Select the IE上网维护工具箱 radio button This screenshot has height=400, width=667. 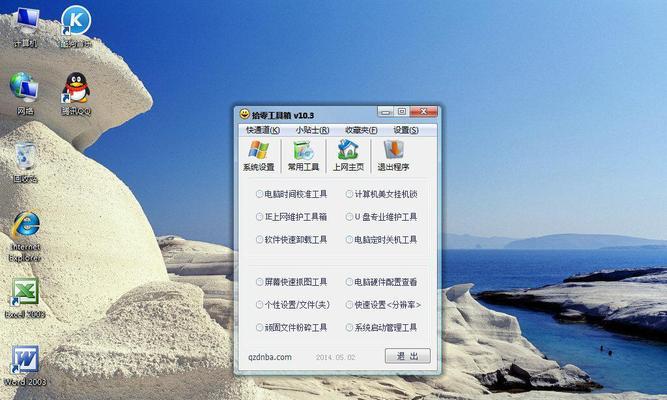point(259,217)
